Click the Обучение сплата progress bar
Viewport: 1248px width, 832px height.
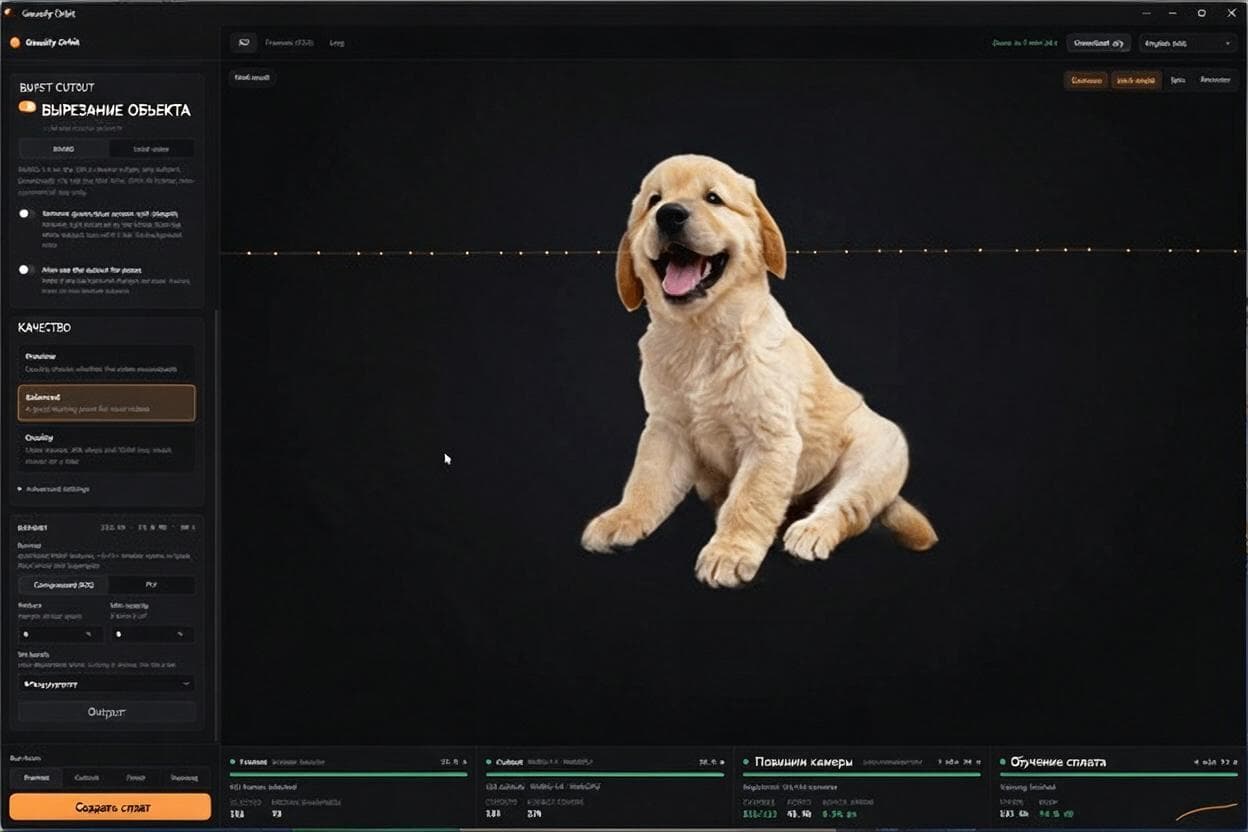point(1119,773)
